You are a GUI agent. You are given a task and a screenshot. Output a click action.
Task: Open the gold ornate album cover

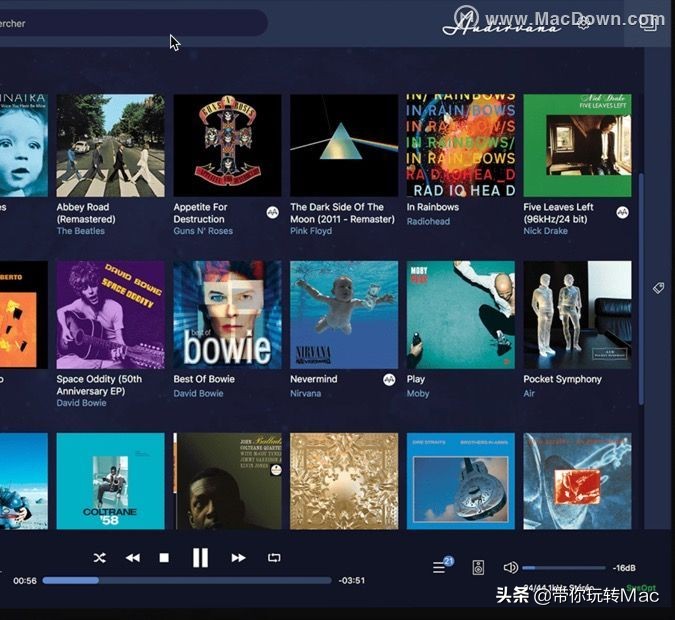344,481
